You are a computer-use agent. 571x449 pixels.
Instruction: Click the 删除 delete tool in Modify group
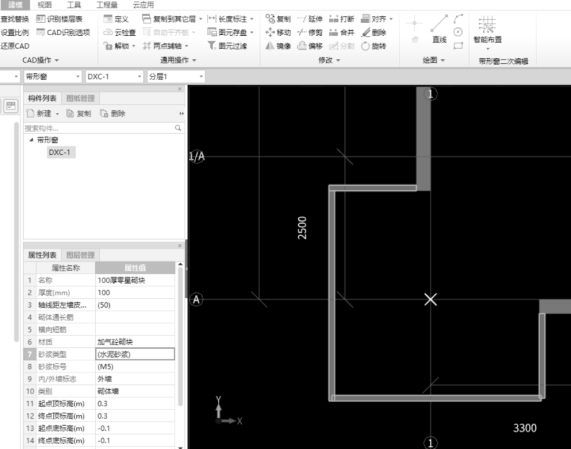373,32
